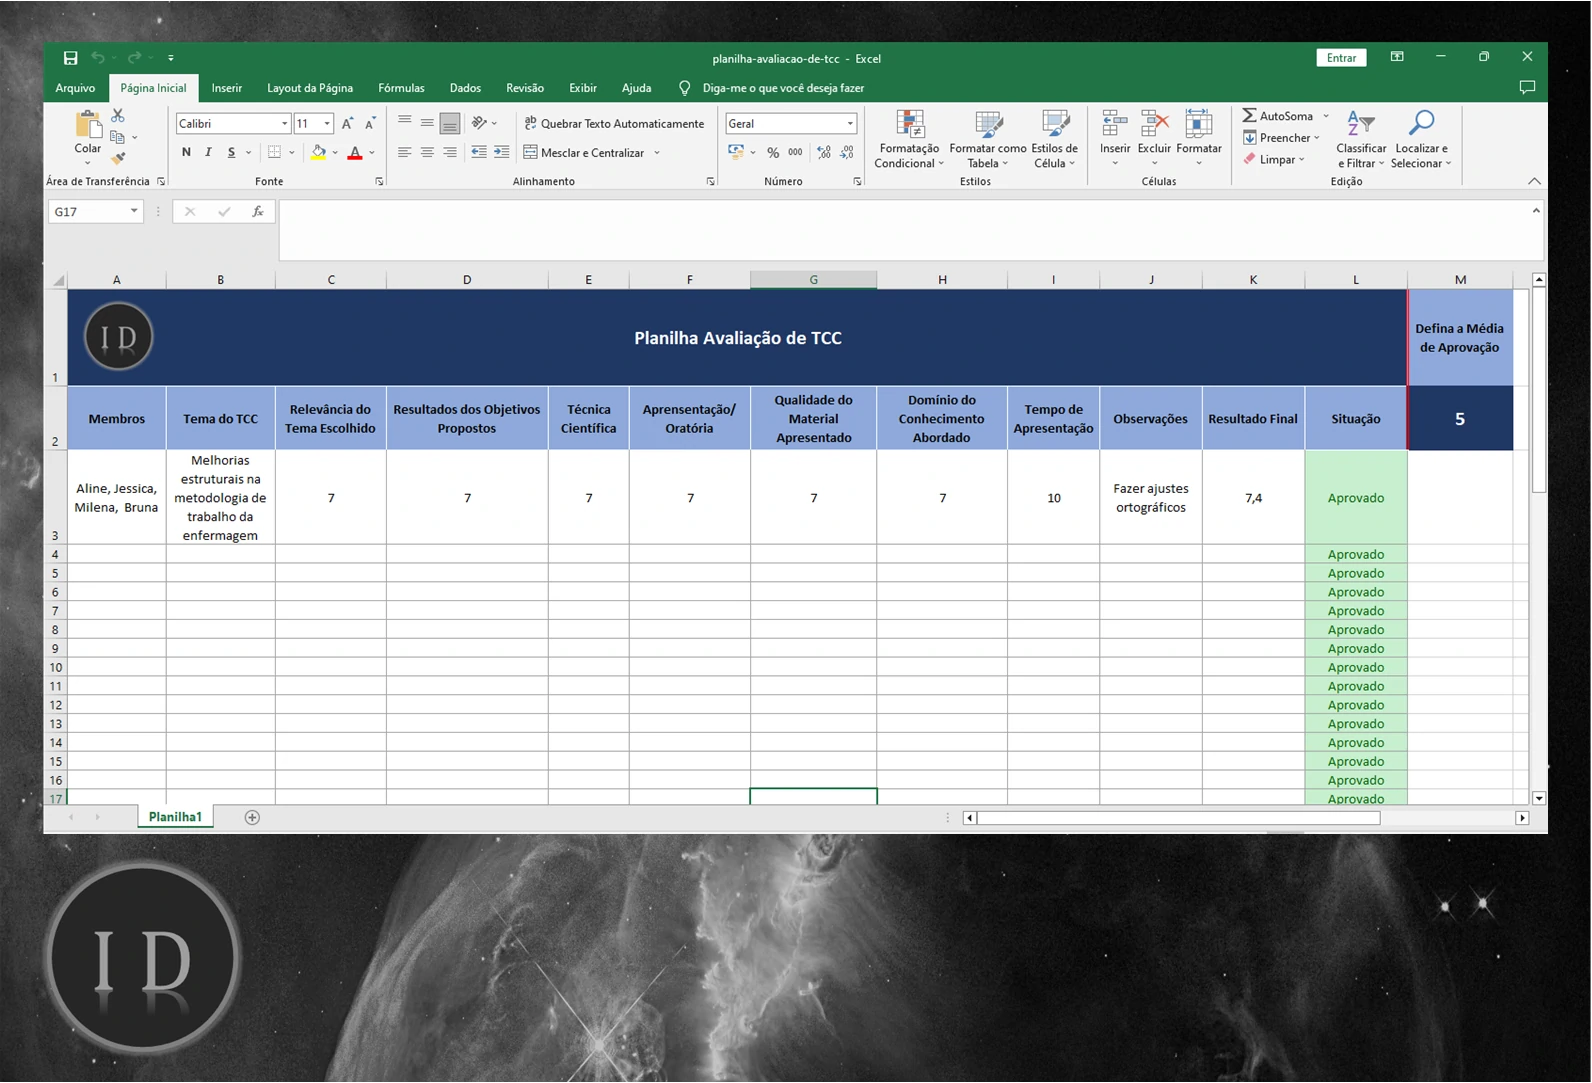
Task: Open the font size dropdown
Action: coord(327,124)
